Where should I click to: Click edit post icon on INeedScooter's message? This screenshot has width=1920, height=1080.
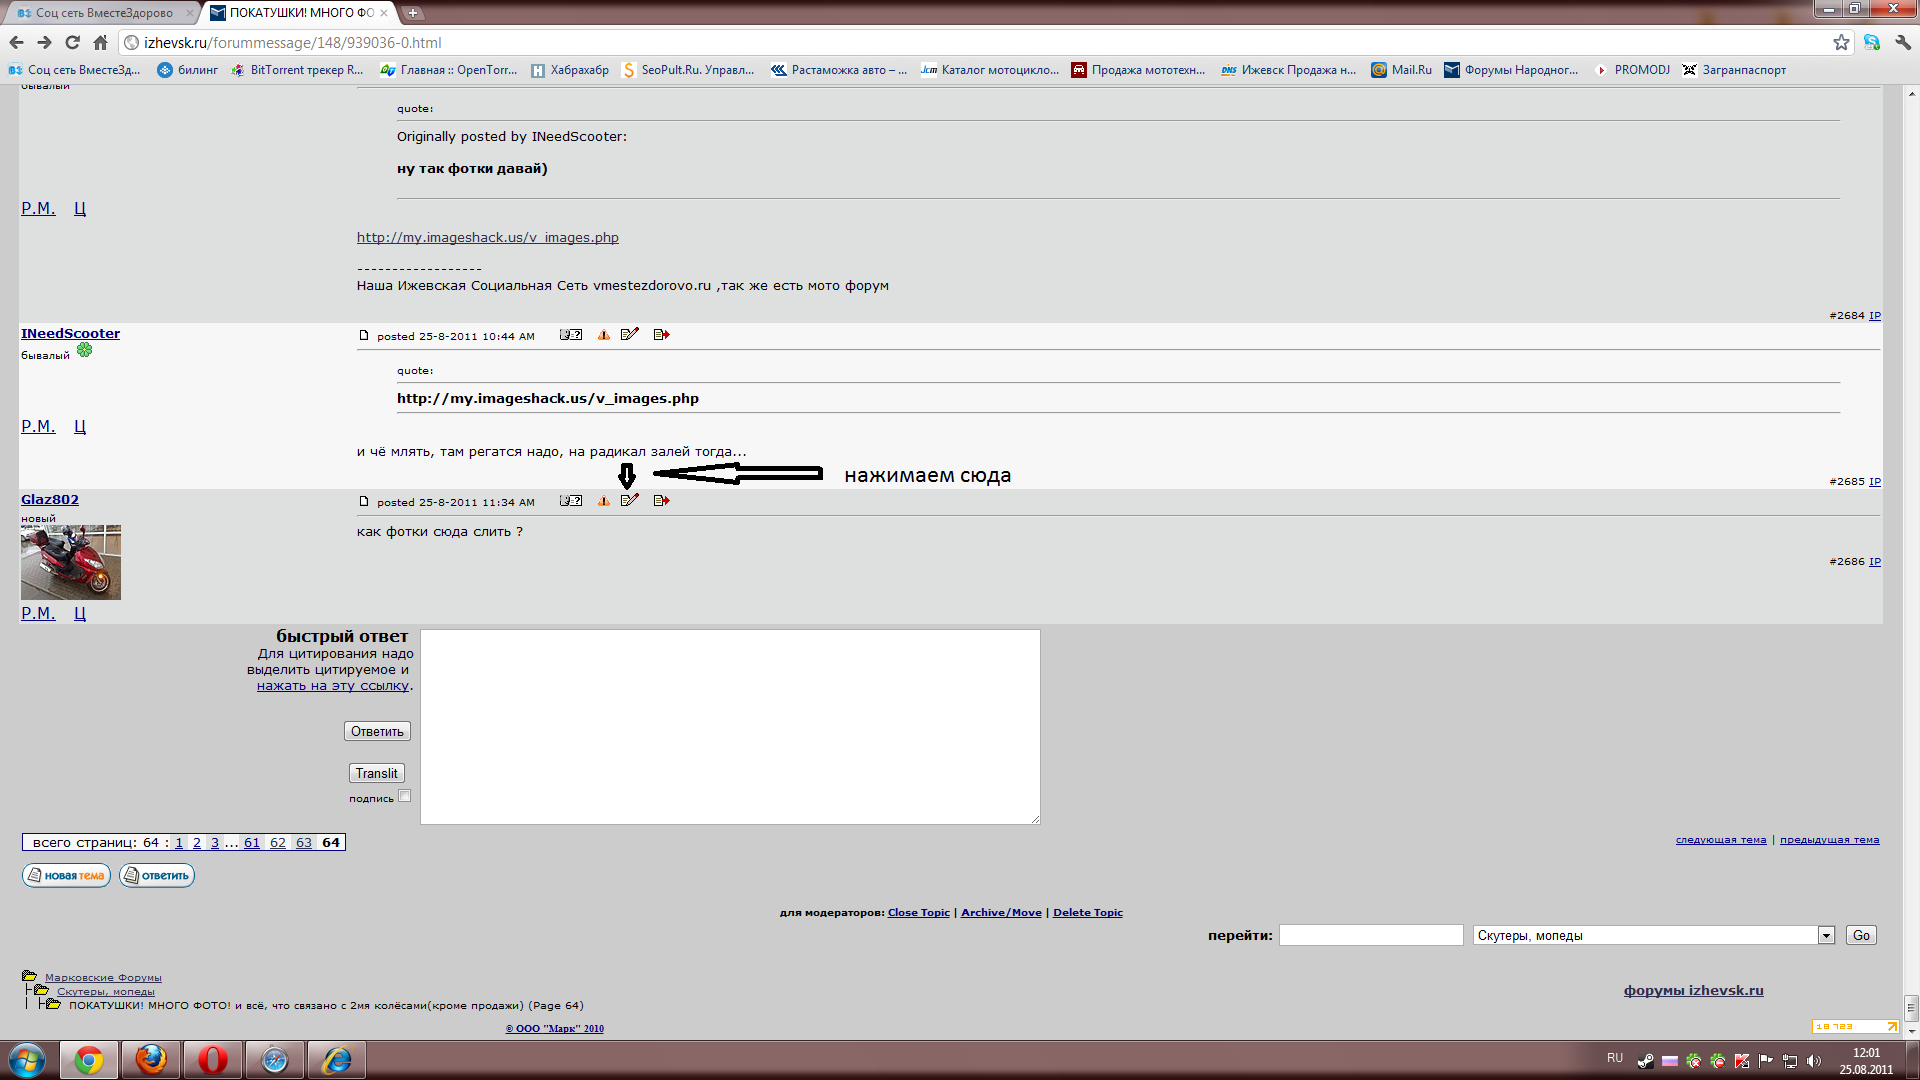(629, 335)
